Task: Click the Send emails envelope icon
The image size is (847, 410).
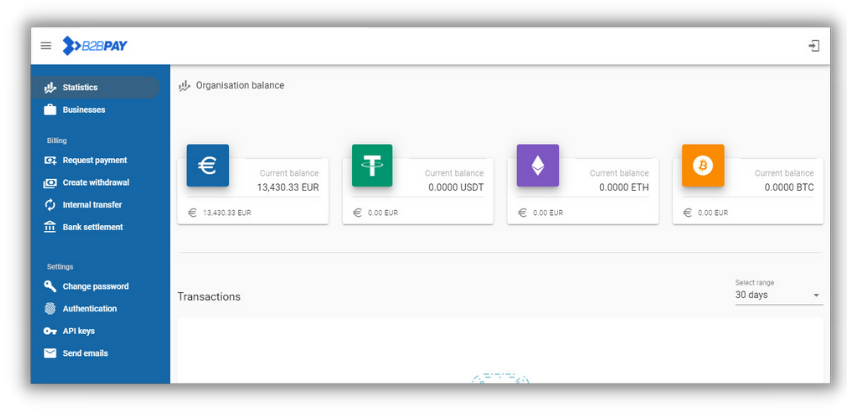Action: pyautogui.click(x=50, y=353)
